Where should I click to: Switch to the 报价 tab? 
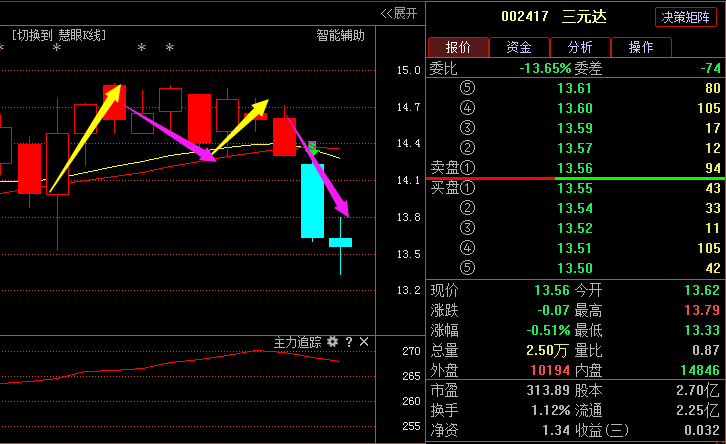pos(458,47)
